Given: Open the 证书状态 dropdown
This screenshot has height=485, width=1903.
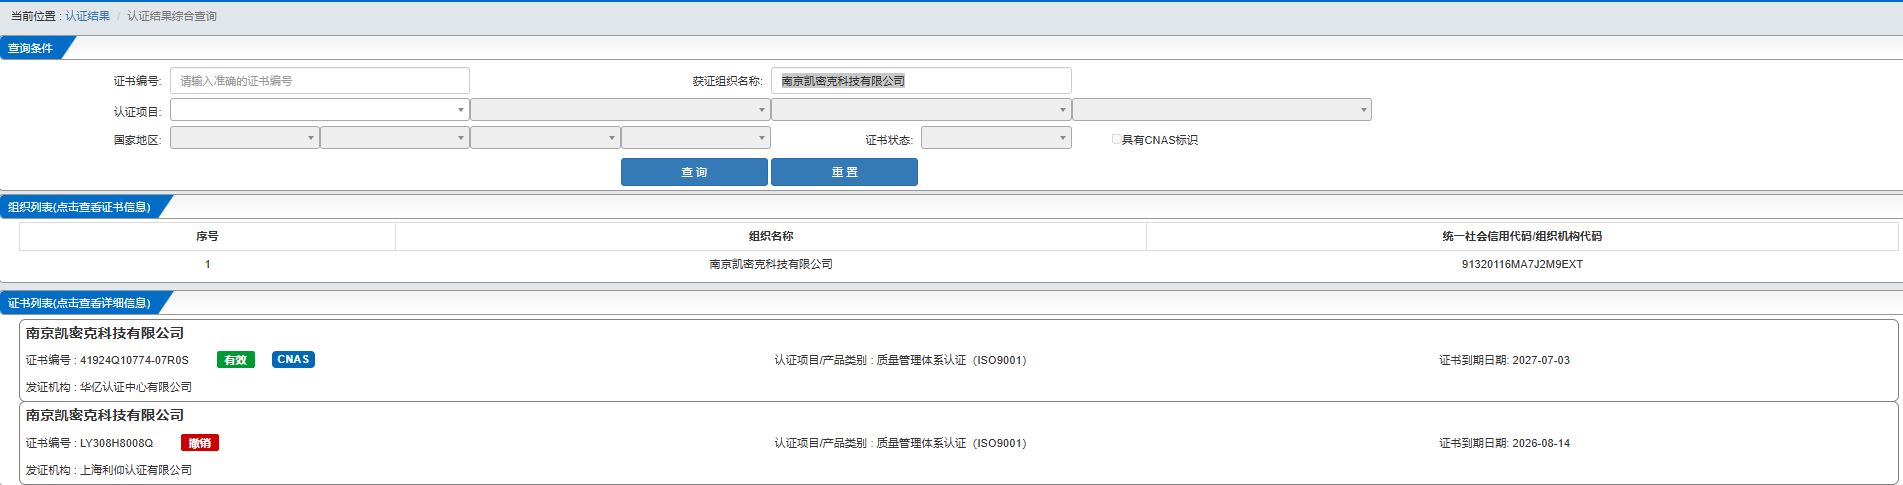Looking at the screenshot, I should coord(996,138).
